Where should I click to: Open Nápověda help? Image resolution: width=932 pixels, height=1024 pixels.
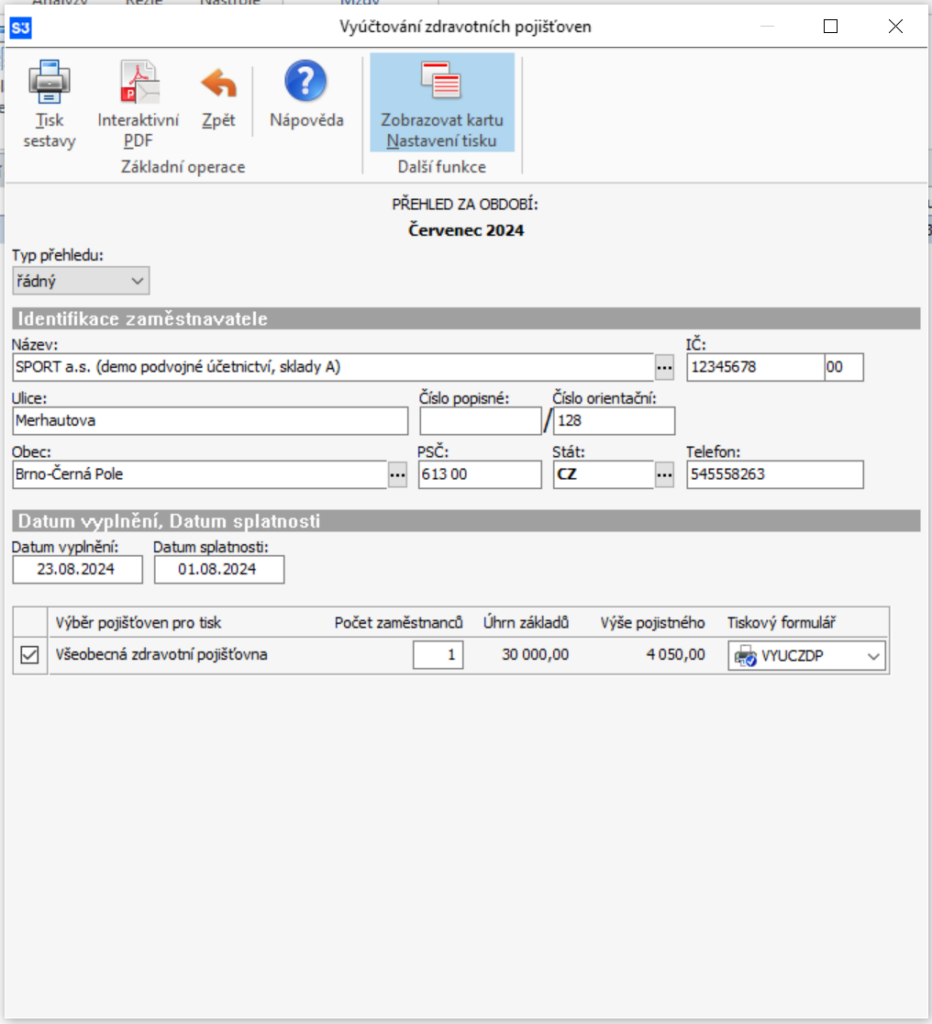306,82
